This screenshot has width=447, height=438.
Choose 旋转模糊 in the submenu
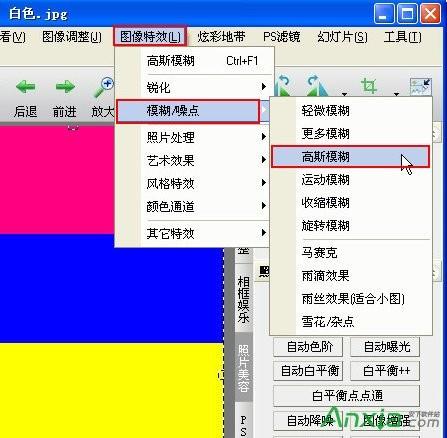pos(351,226)
